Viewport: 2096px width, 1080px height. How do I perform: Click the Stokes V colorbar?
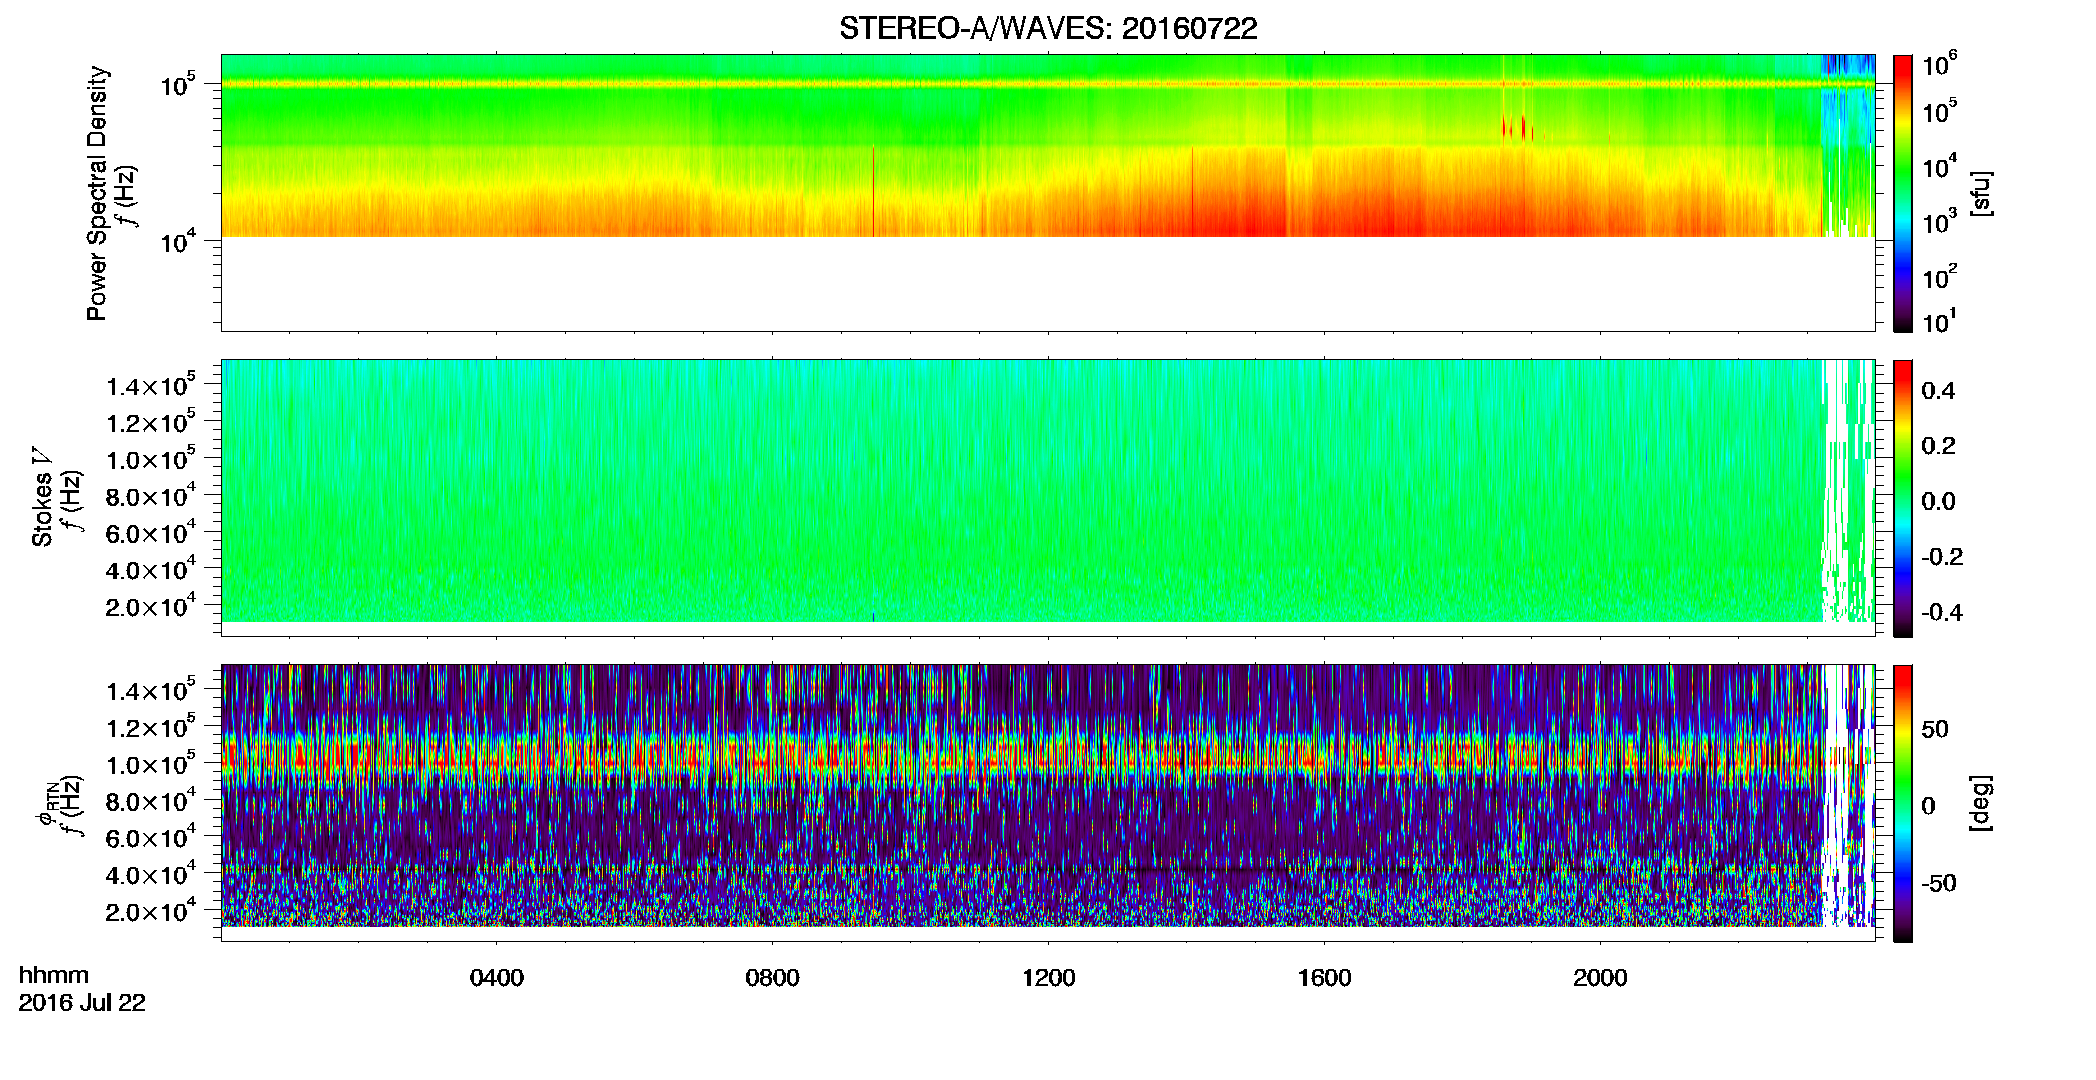[1903, 498]
